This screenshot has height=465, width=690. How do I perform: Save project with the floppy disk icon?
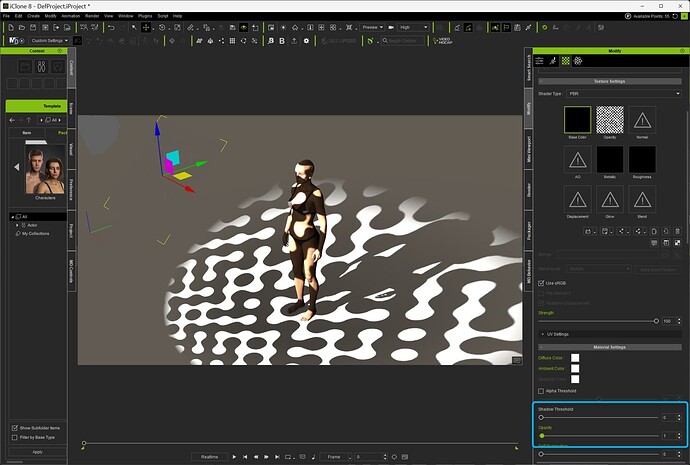coord(33,27)
